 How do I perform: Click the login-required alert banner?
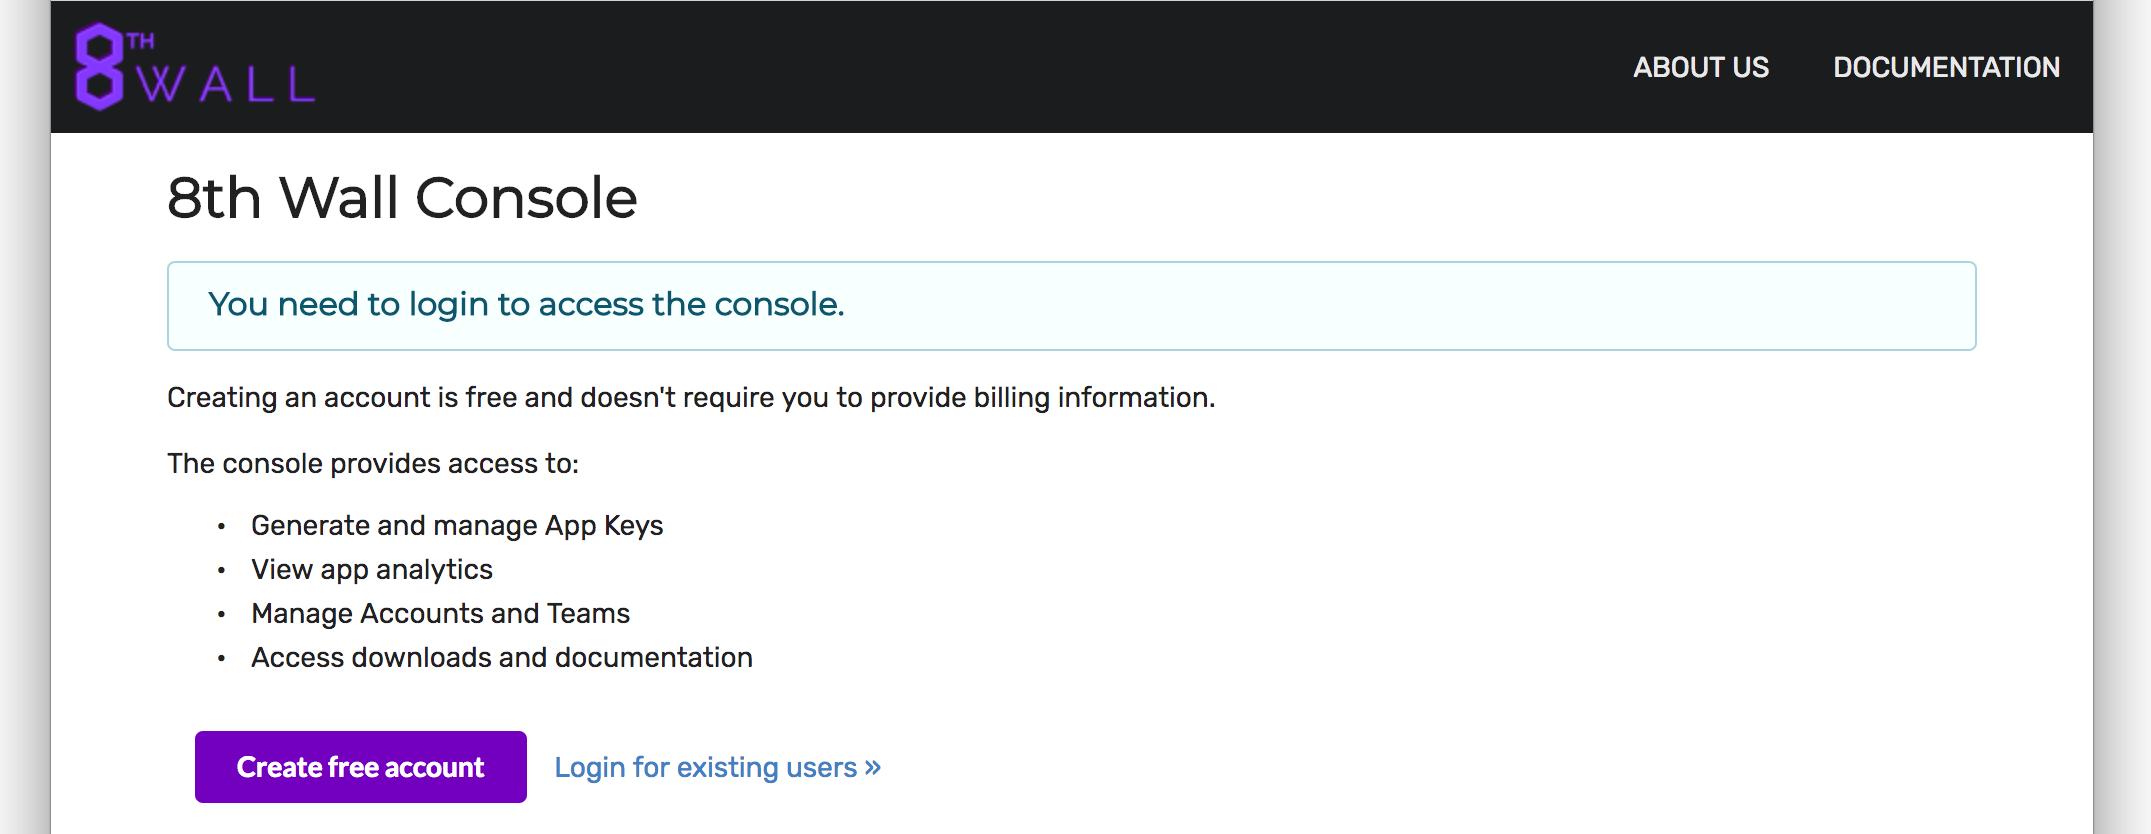(1071, 305)
